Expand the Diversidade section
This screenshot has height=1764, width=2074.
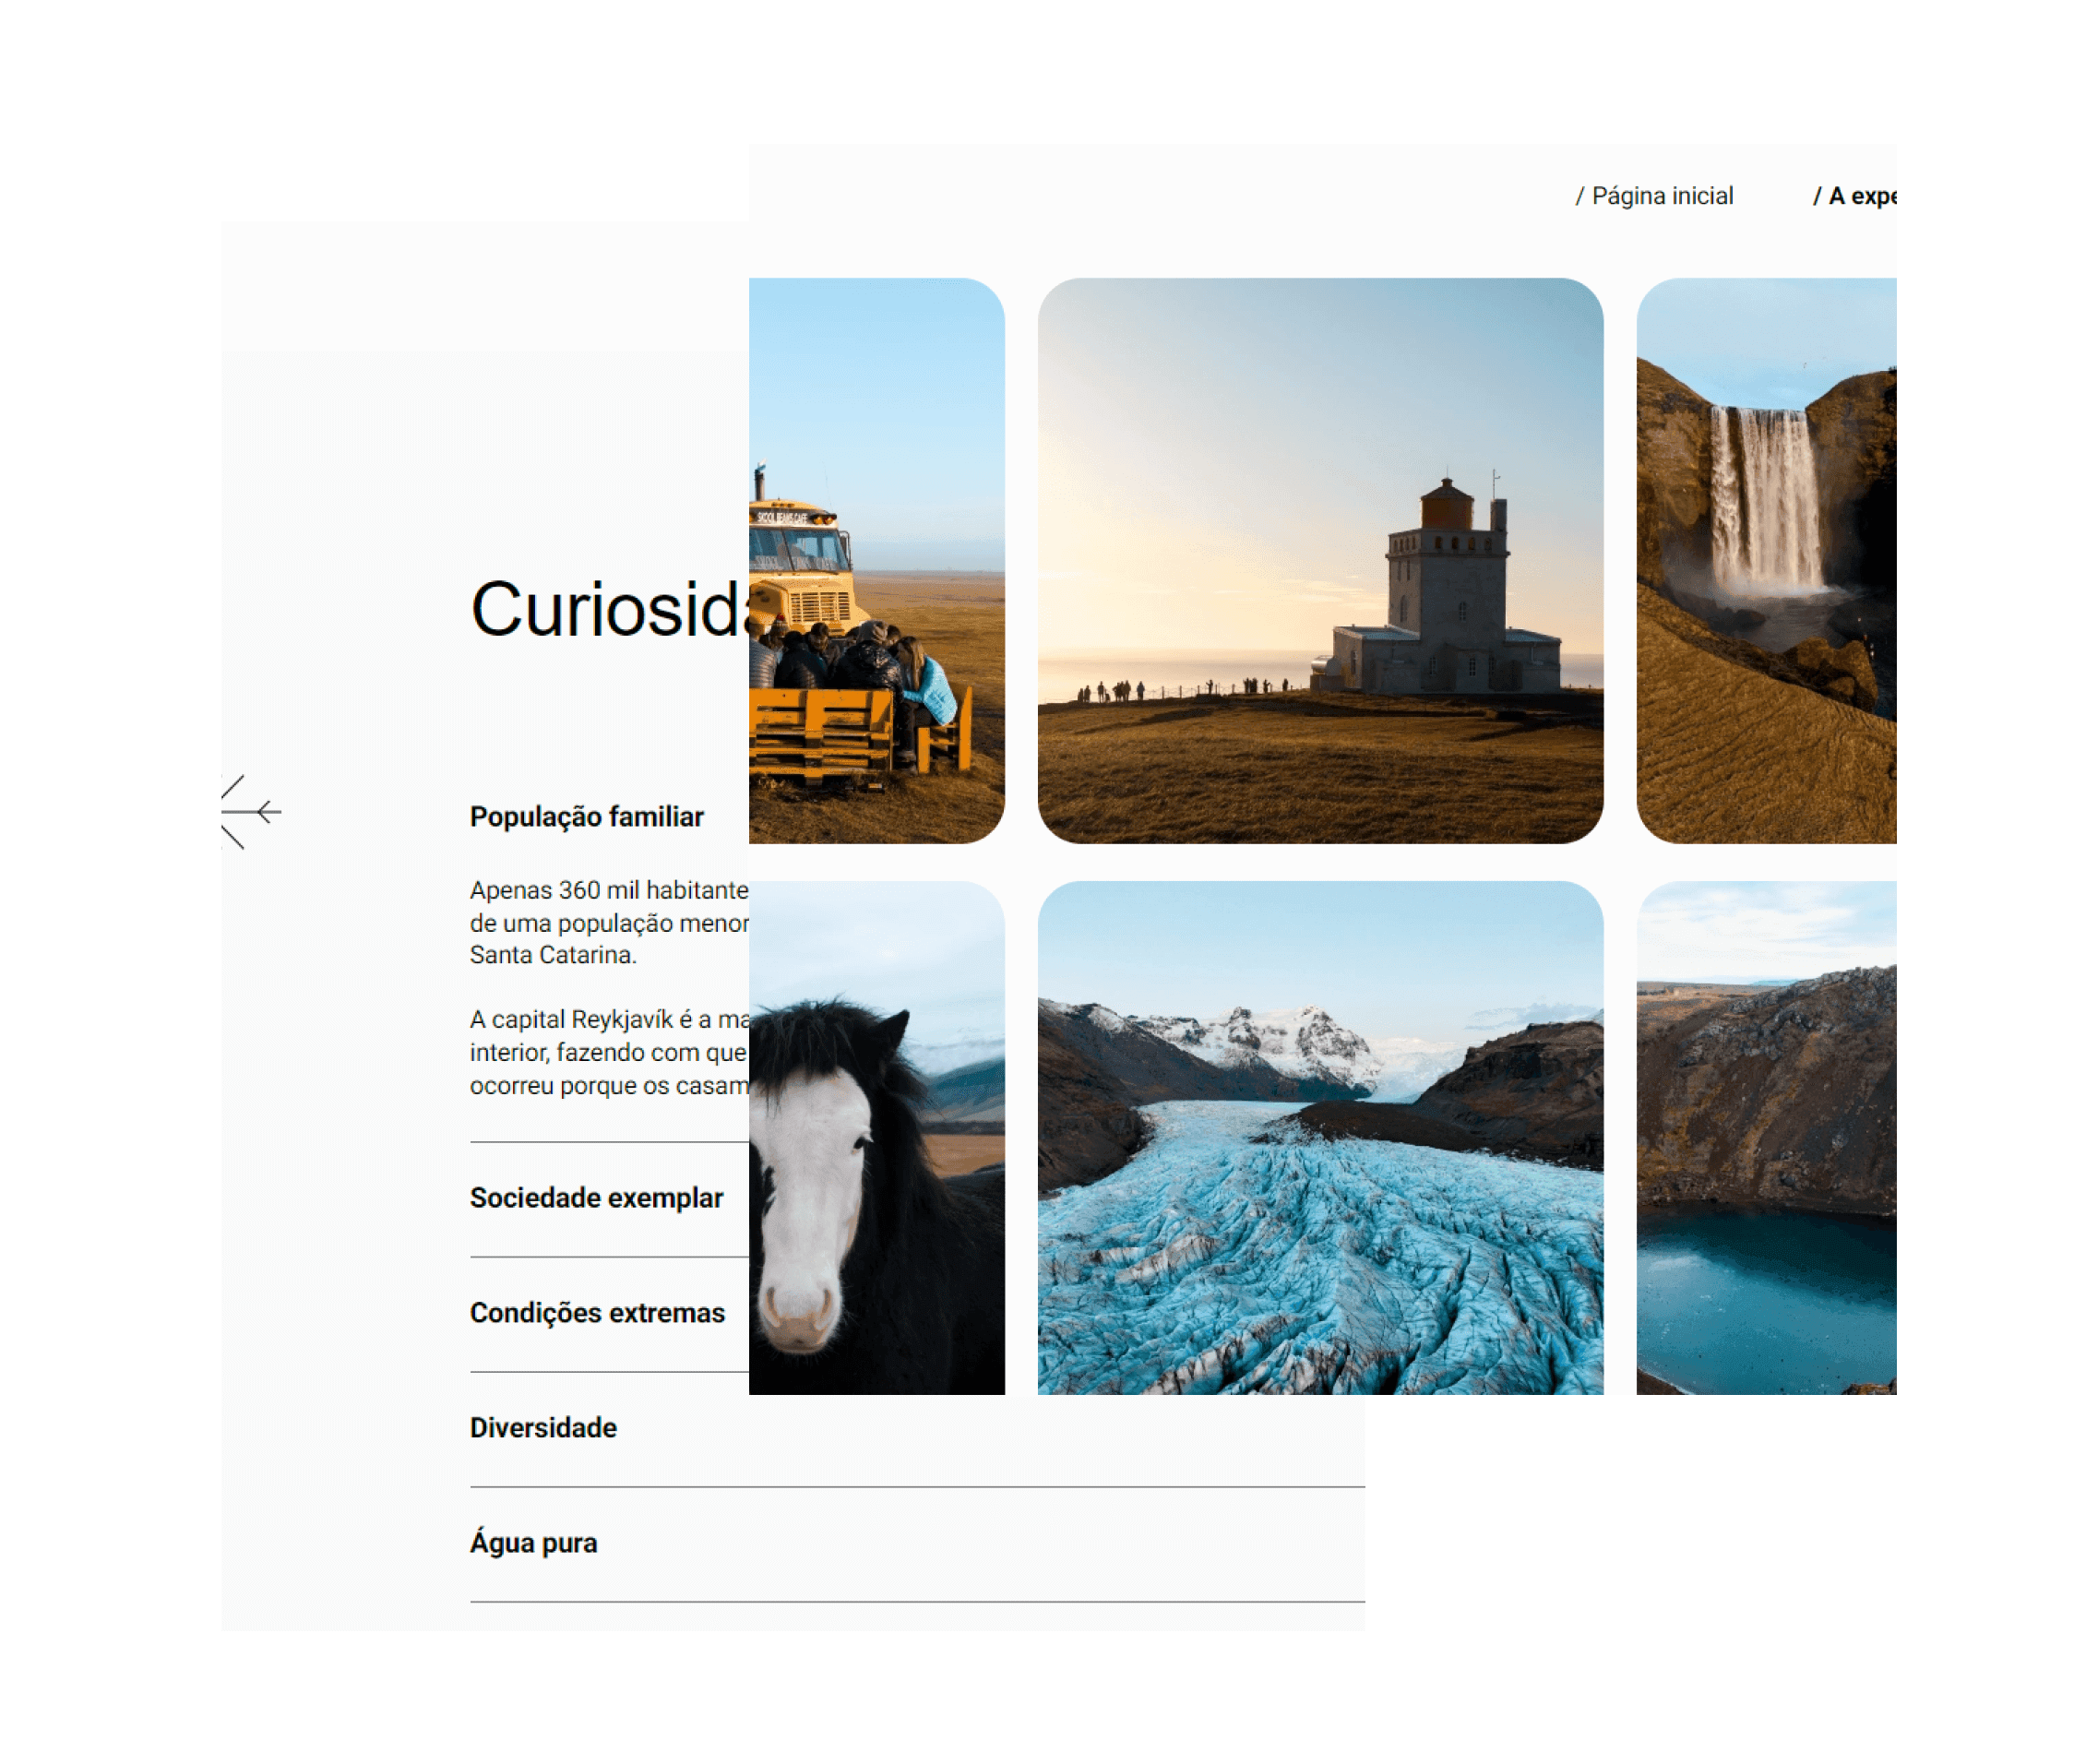tap(543, 1428)
